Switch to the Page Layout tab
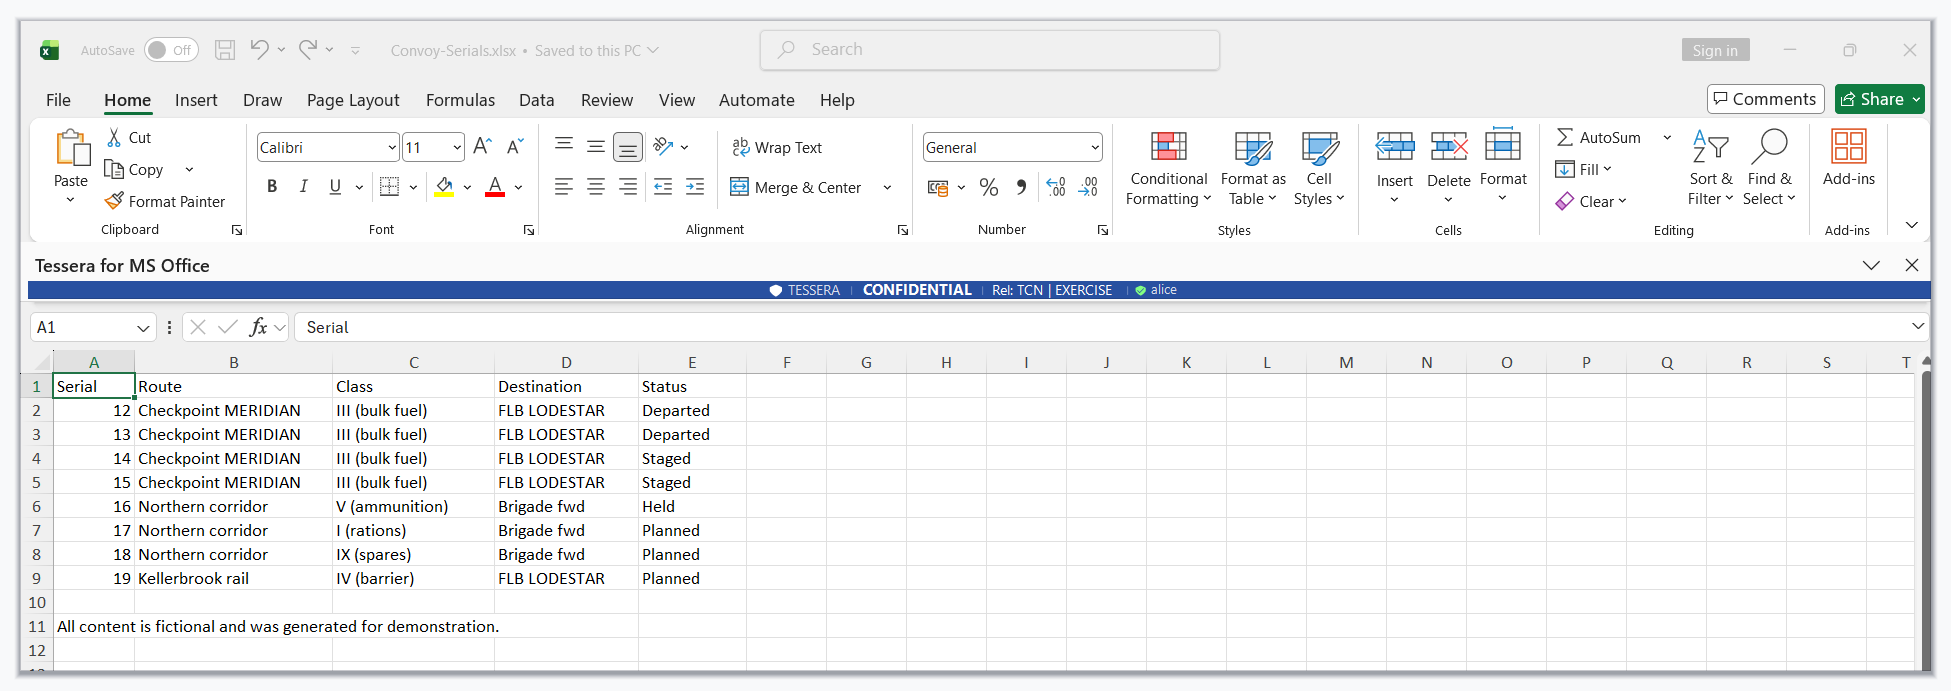This screenshot has height=691, width=1951. pyautogui.click(x=353, y=100)
